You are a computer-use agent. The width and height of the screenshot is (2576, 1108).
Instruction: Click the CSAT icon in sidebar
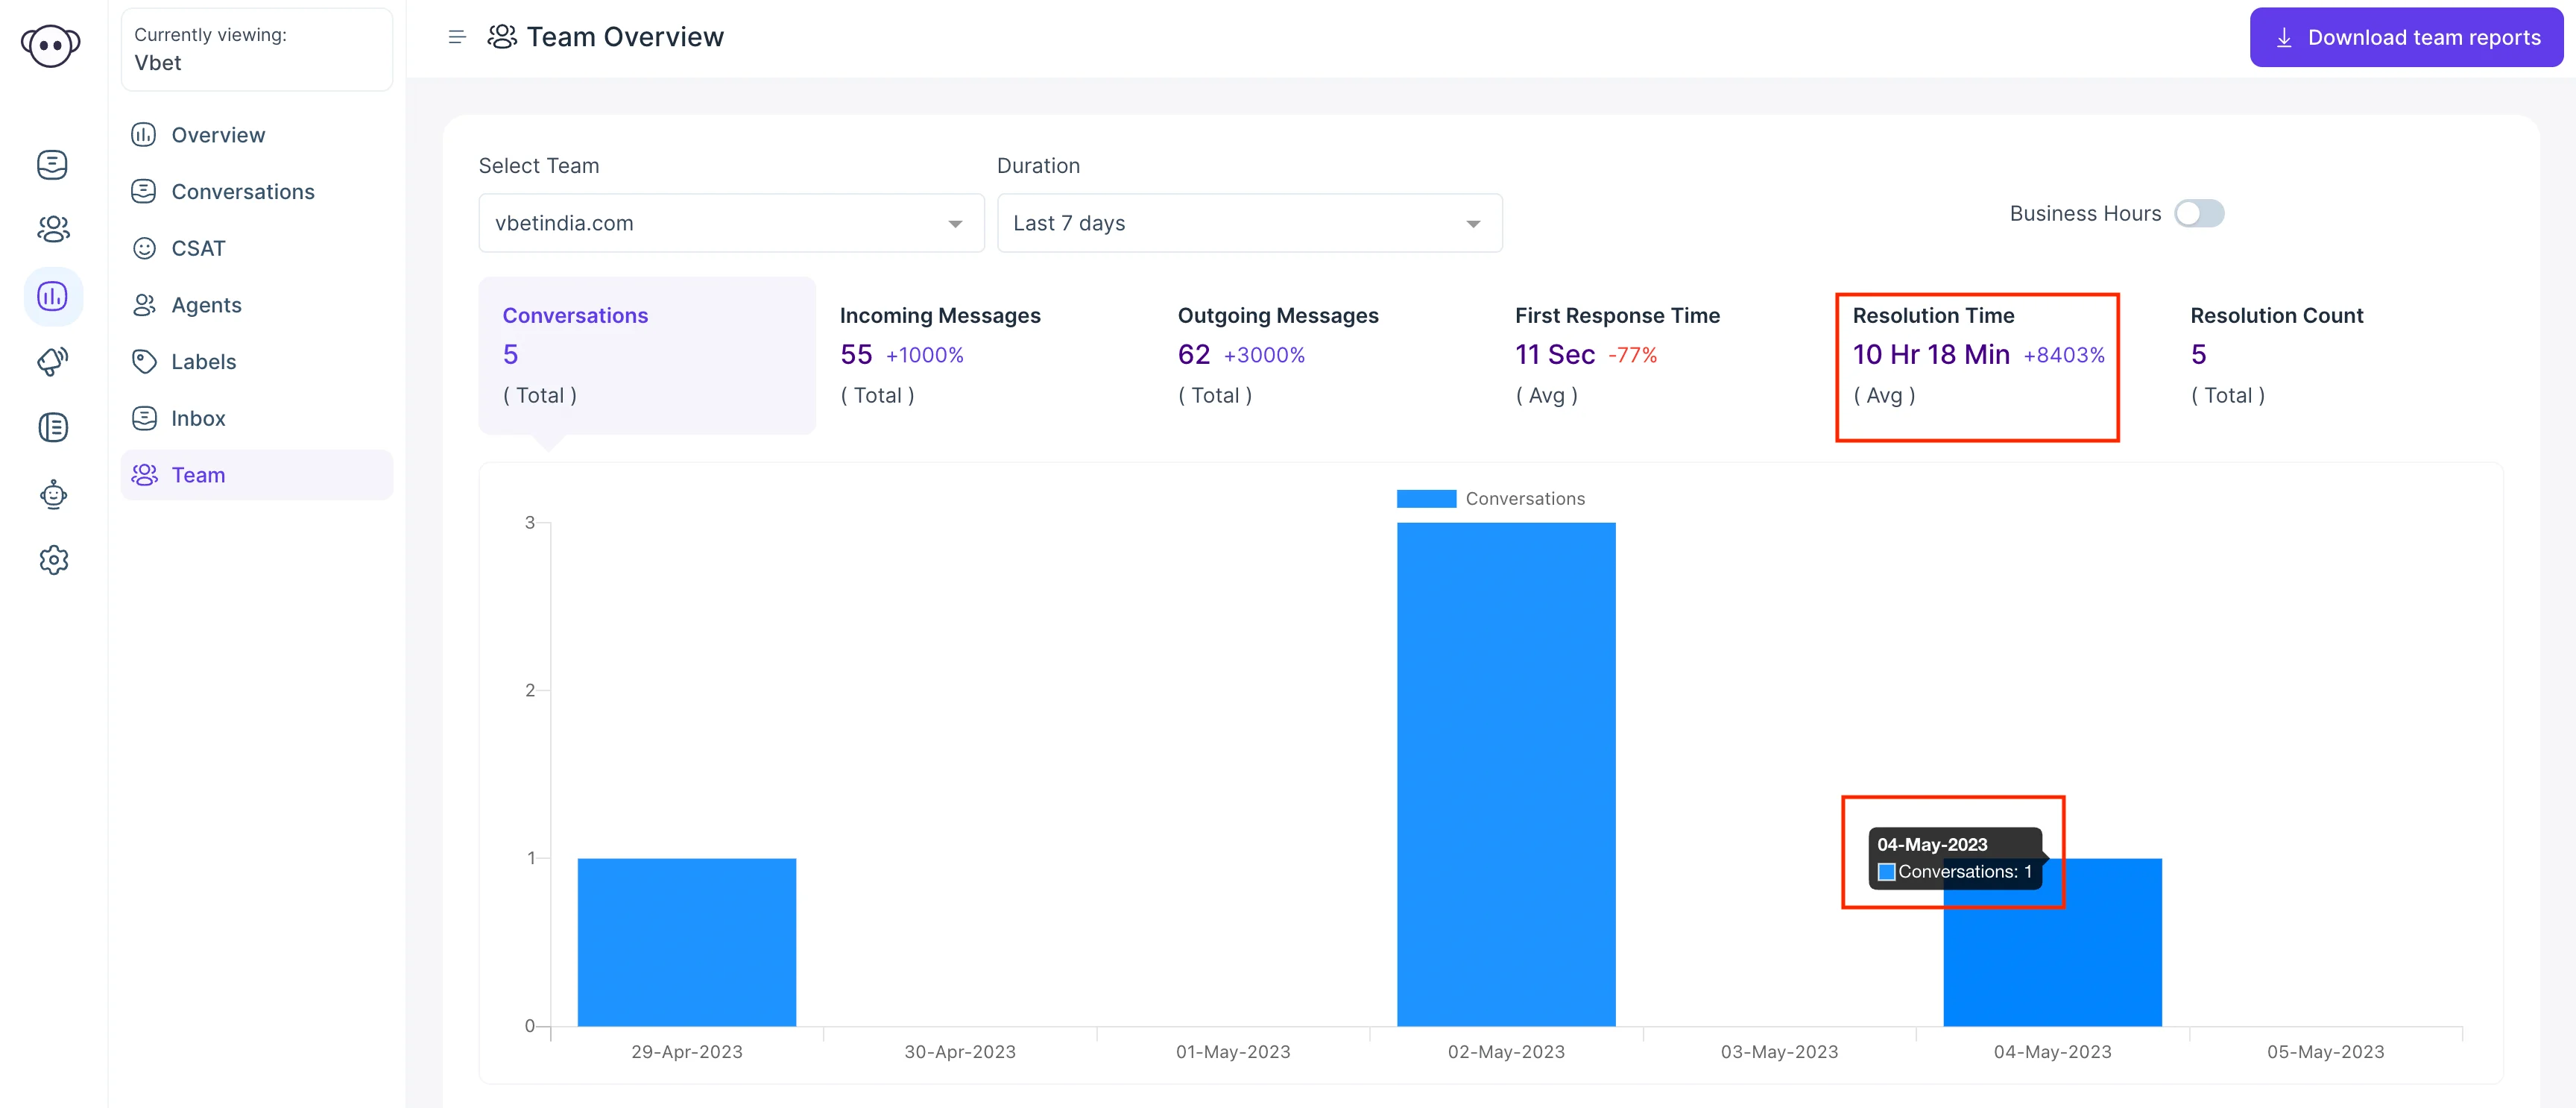pos(143,247)
